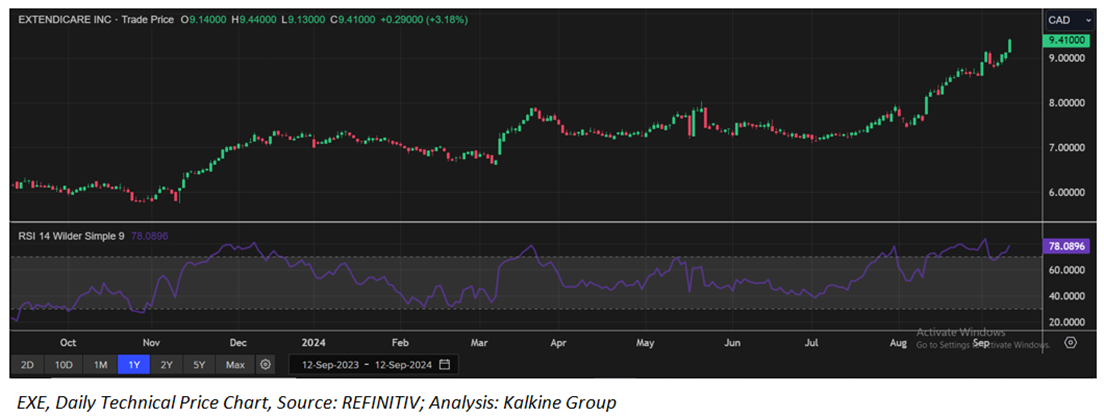Click the Jul label on time axis

tap(811, 343)
